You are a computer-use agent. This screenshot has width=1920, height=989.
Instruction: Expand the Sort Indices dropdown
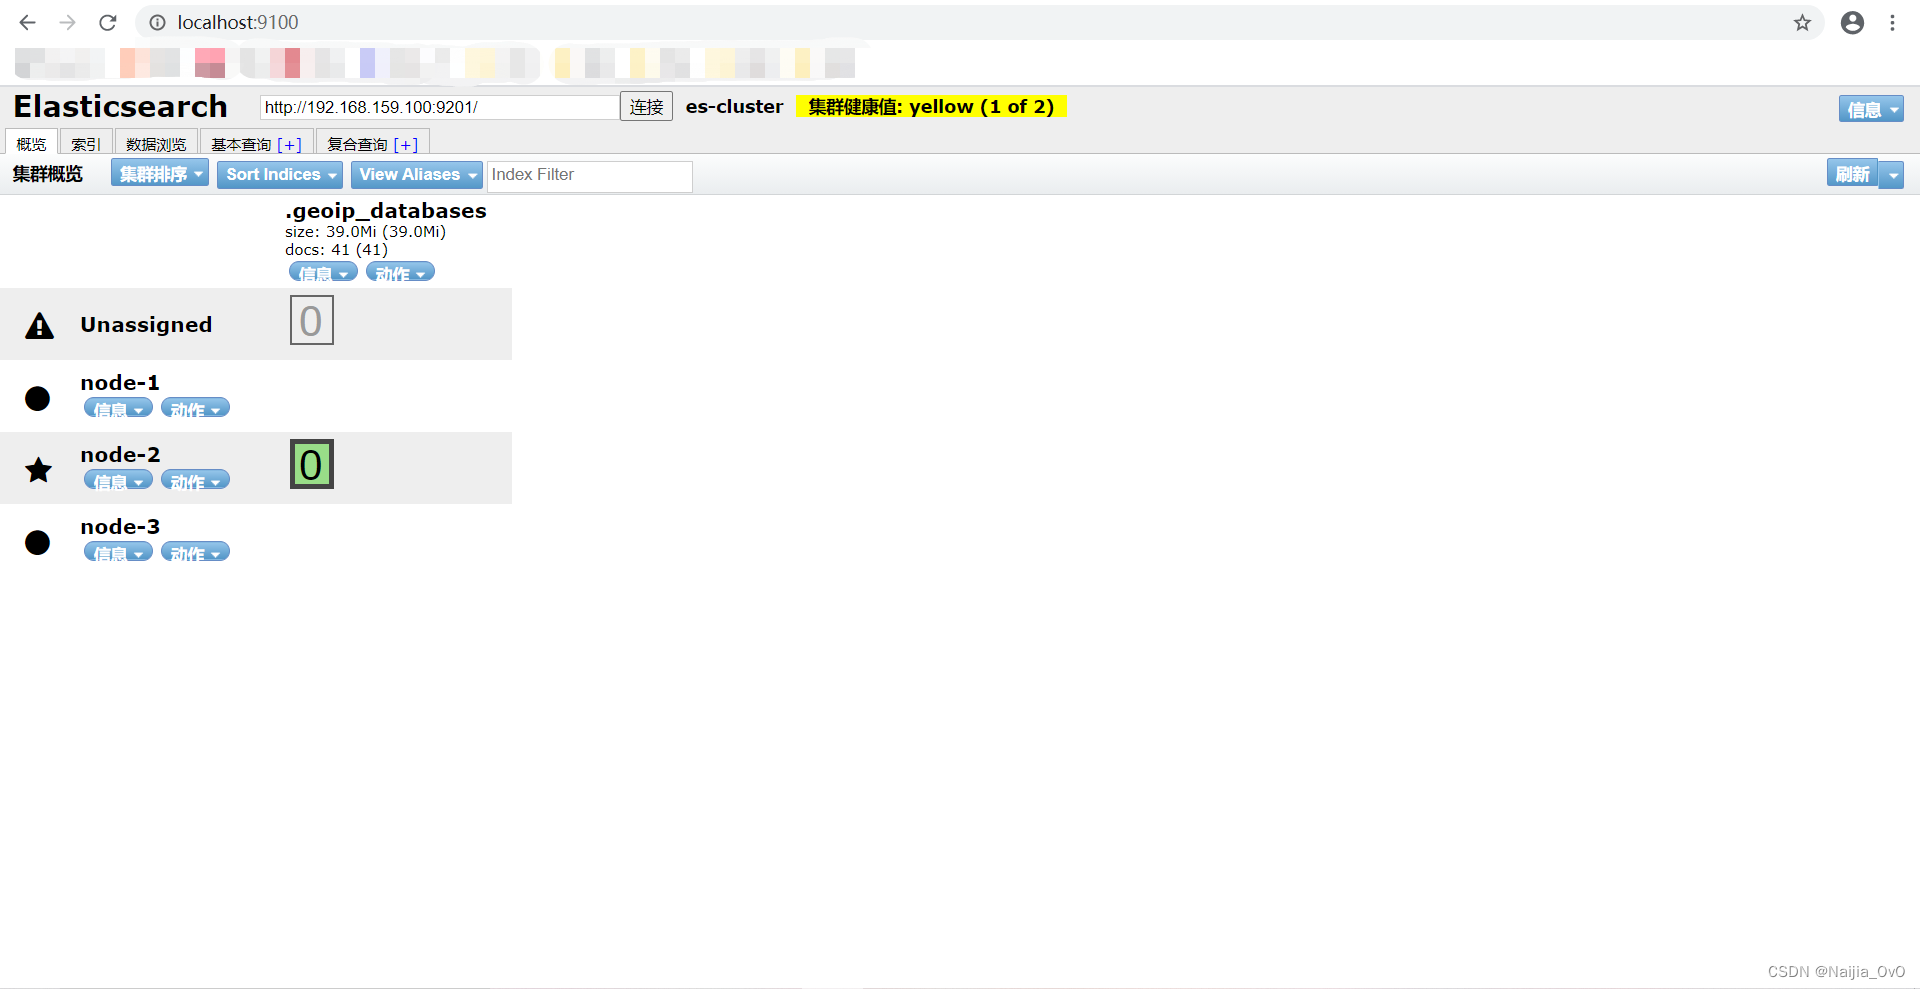click(x=280, y=175)
